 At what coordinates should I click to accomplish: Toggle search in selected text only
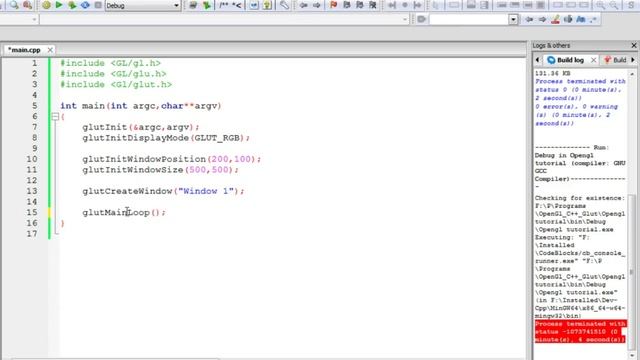568,19
